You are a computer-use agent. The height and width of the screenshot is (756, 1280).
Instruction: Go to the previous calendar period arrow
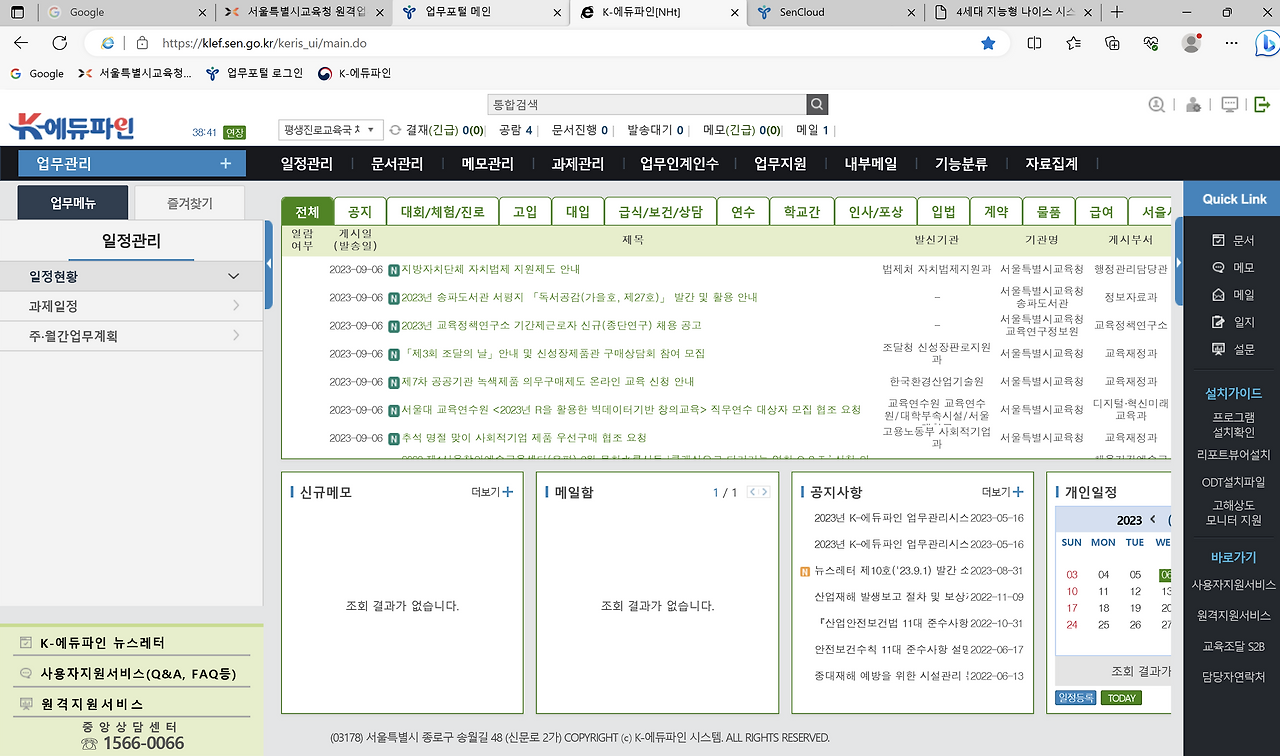1153,519
